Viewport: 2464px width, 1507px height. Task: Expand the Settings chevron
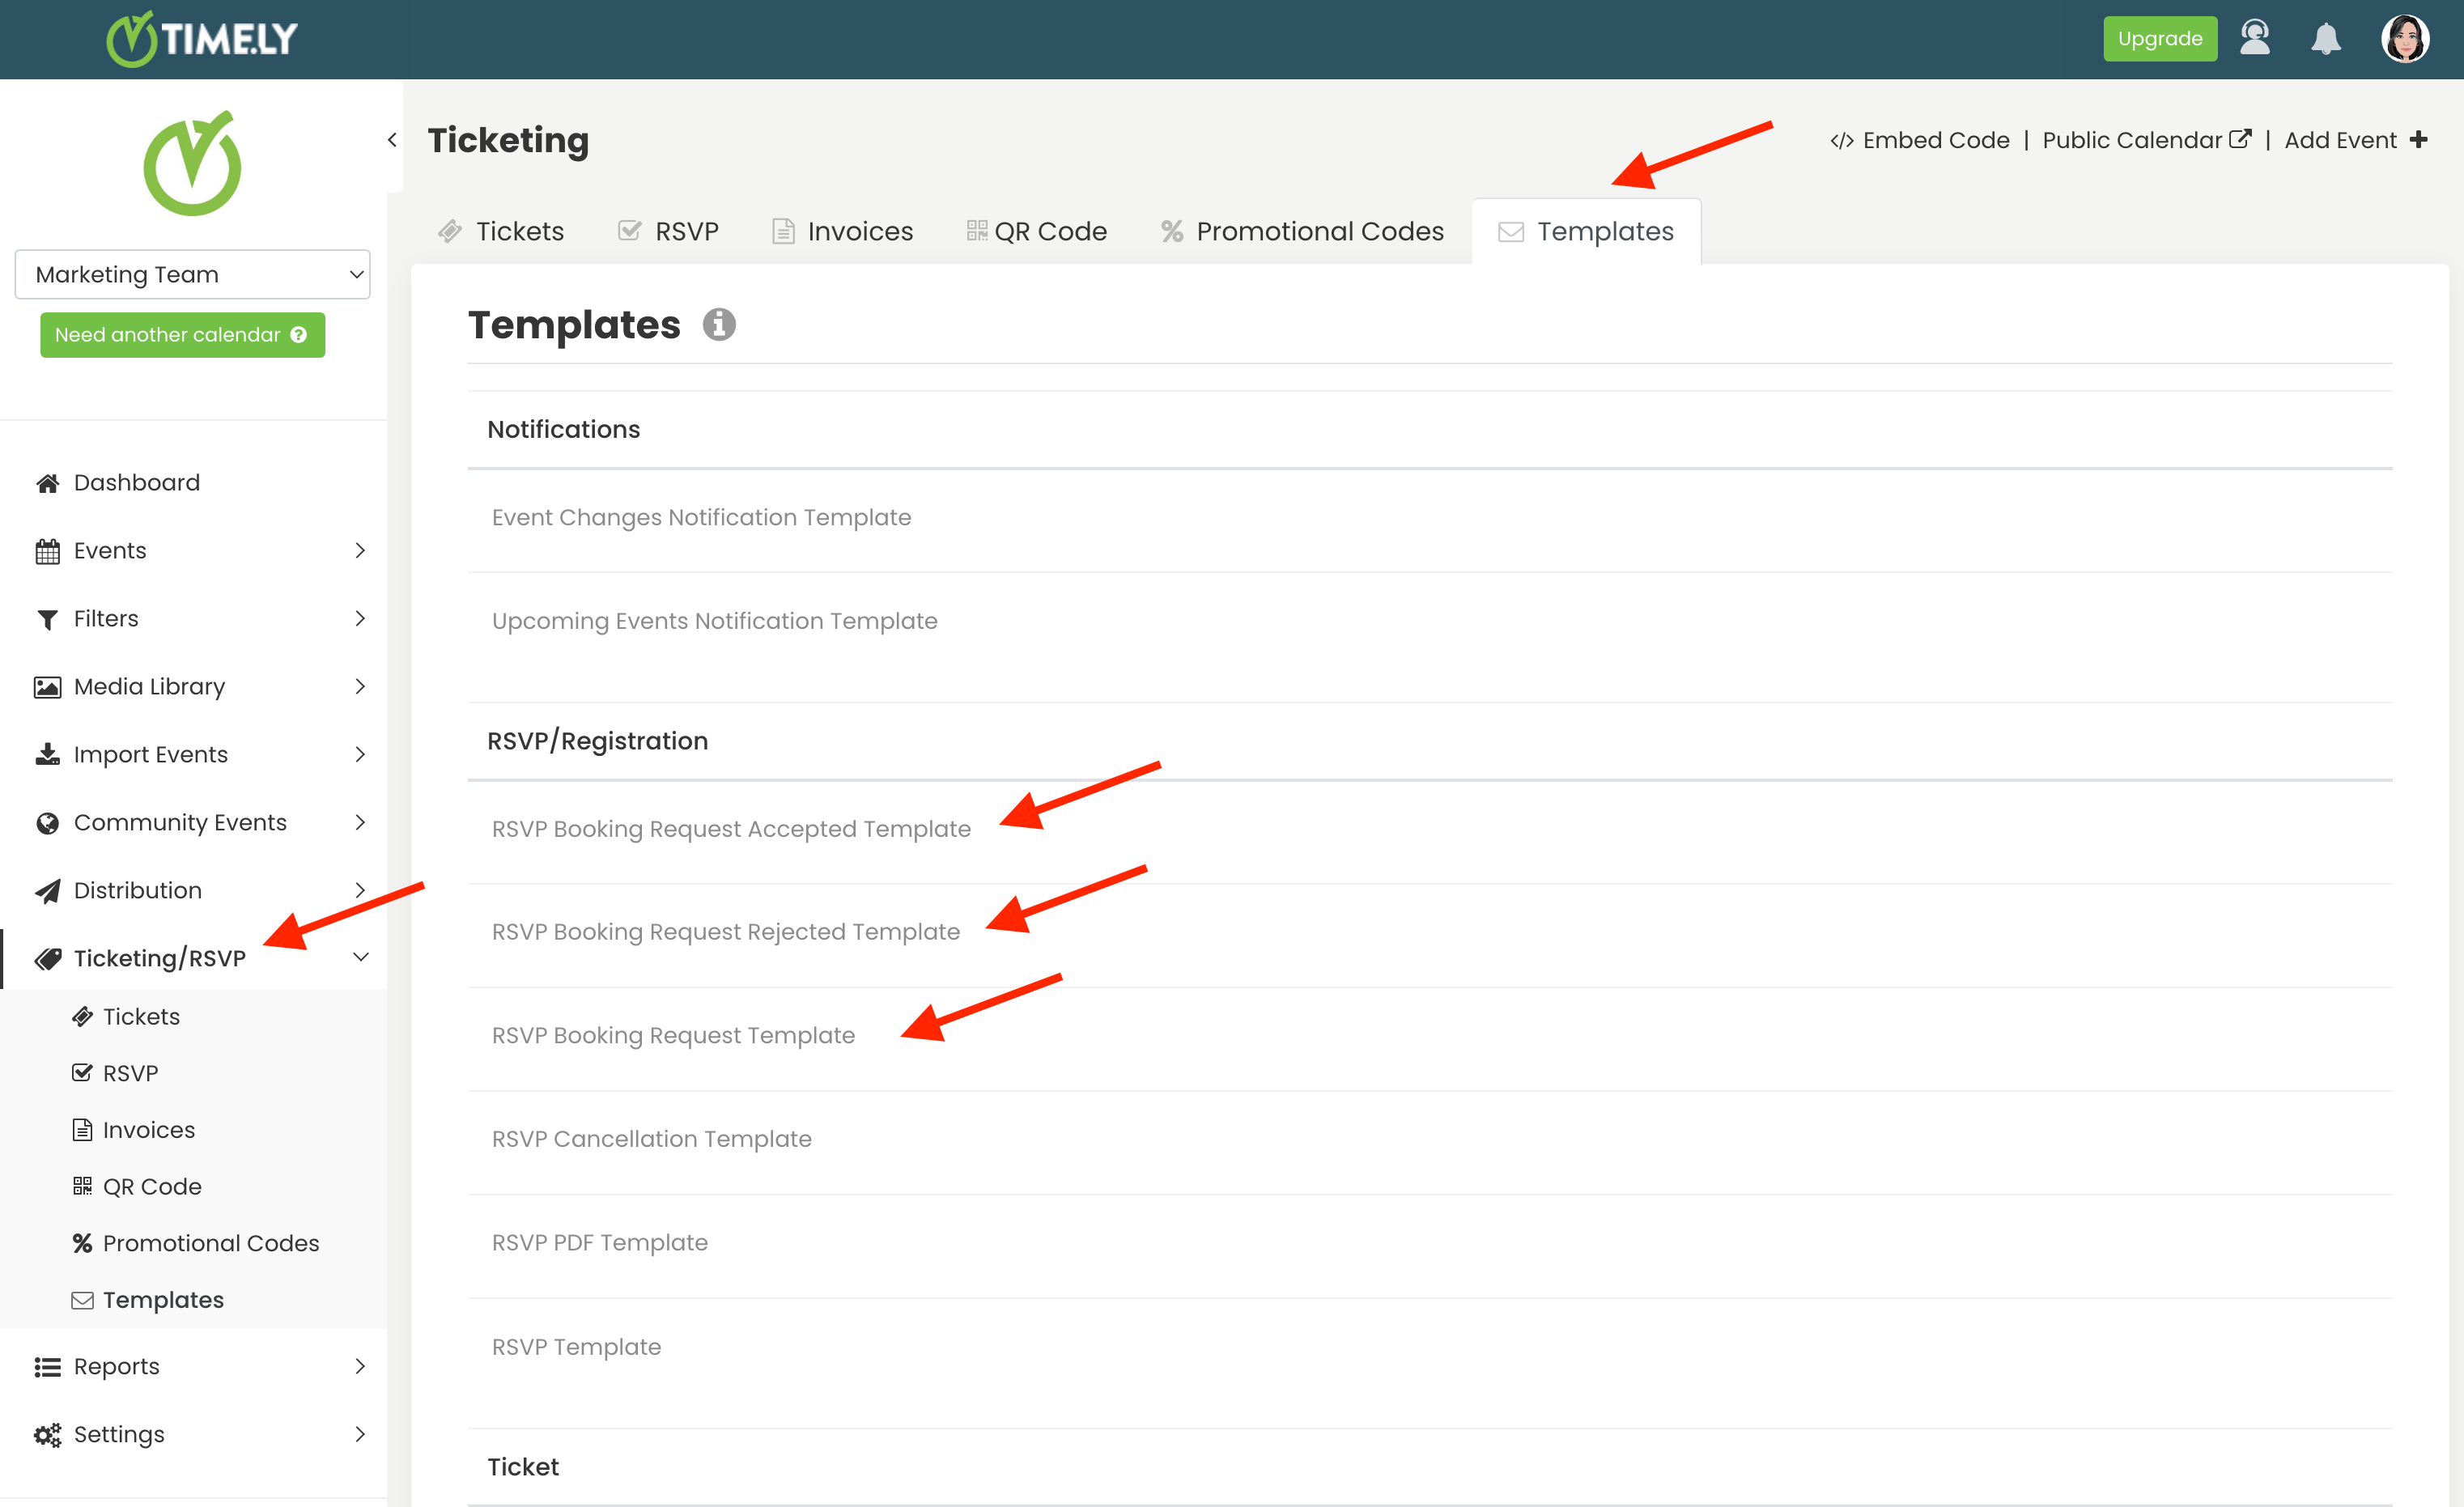tap(360, 1435)
